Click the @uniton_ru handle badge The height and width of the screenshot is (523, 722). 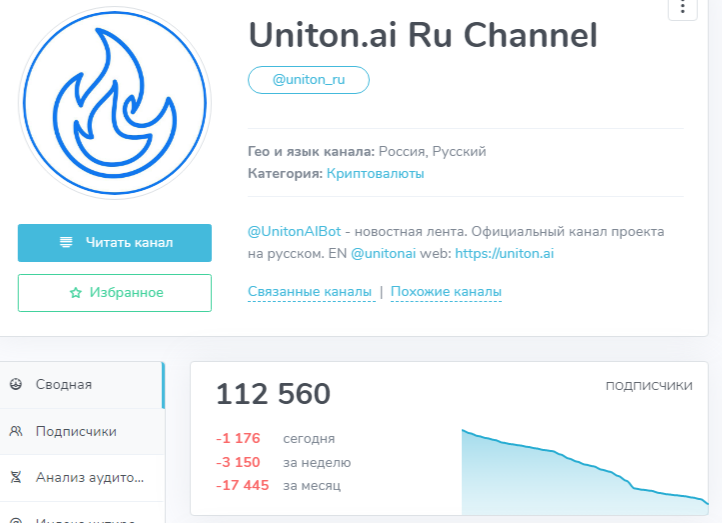pyautogui.click(x=309, y=80)
